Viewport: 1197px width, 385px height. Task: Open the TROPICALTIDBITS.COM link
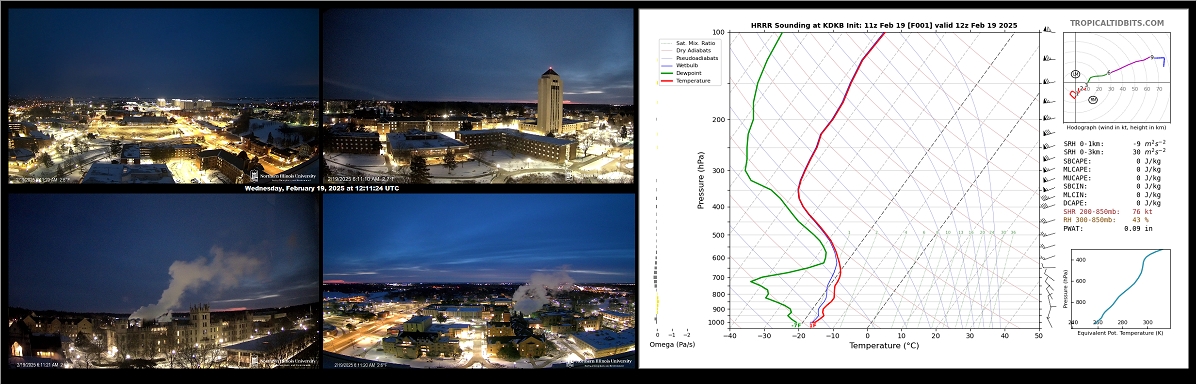[x=1117, y=24]
